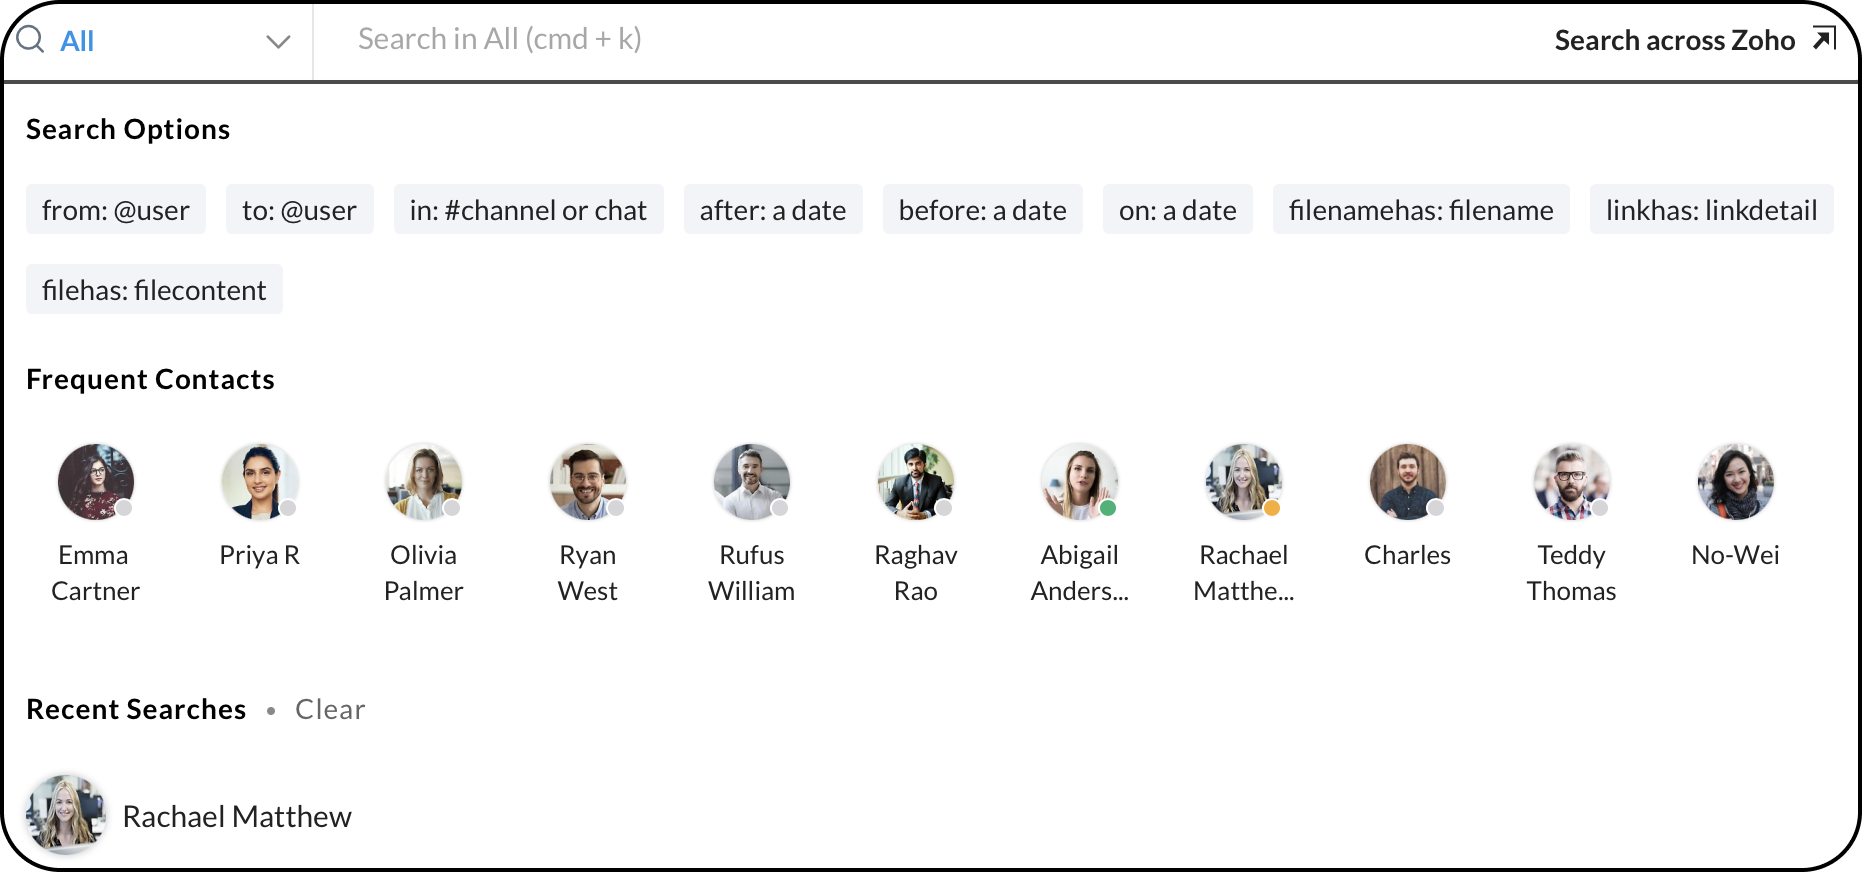Click Abigail Anderson's avatar with green status
Viewport: 1862px width, 872px height.
click(1080, 482)
